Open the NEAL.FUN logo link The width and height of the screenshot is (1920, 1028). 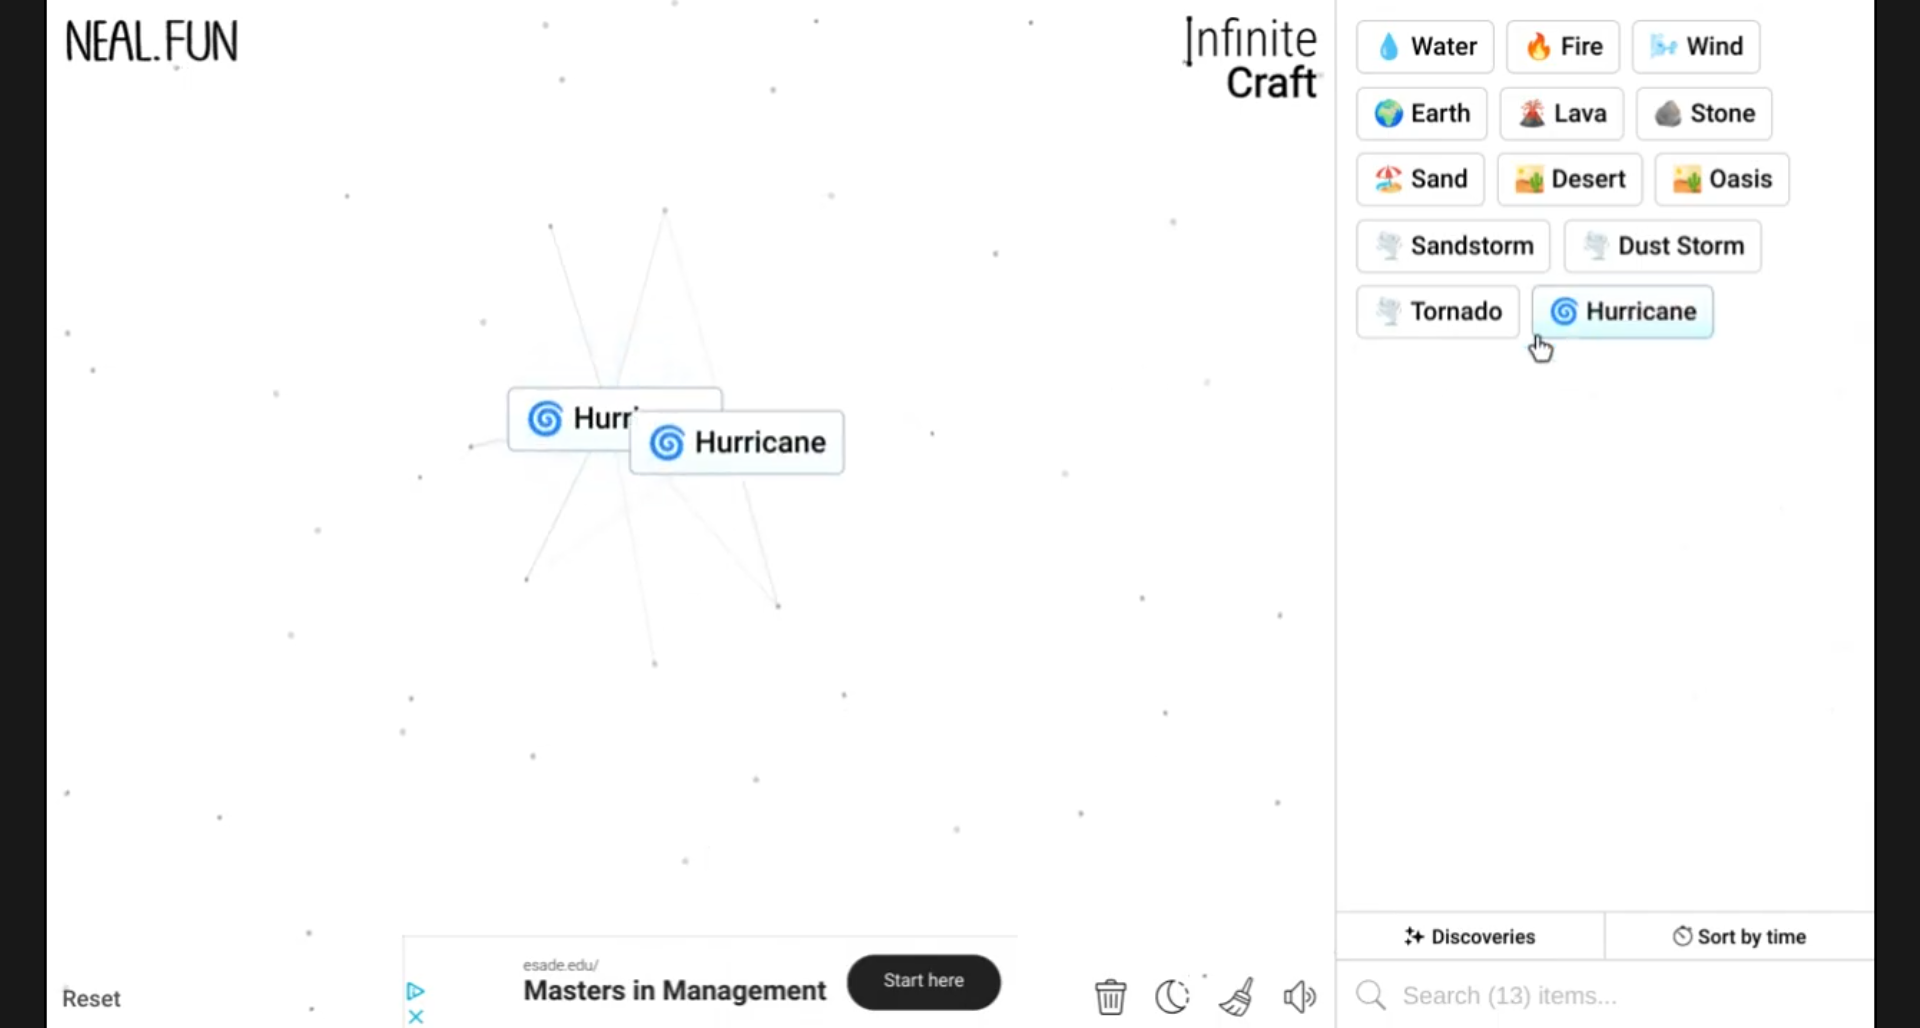pyautogui.click(x=151, y=42)
